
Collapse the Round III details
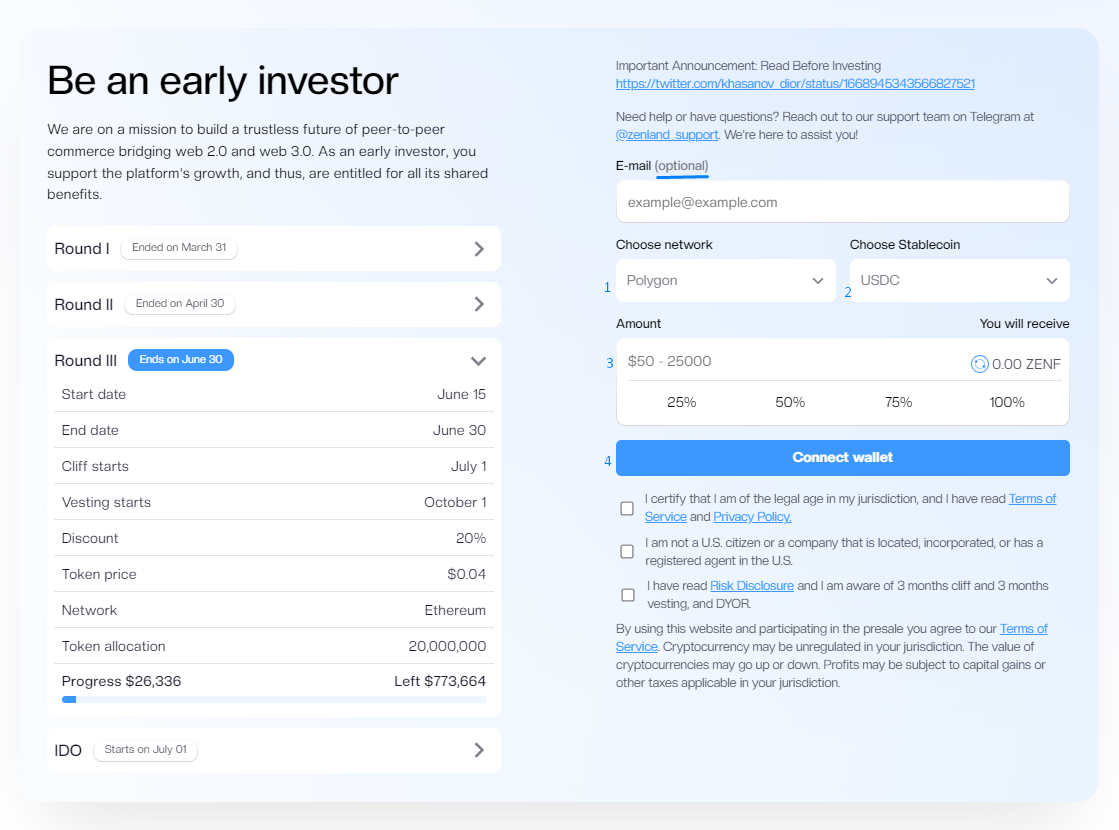[x=477, y=360]
